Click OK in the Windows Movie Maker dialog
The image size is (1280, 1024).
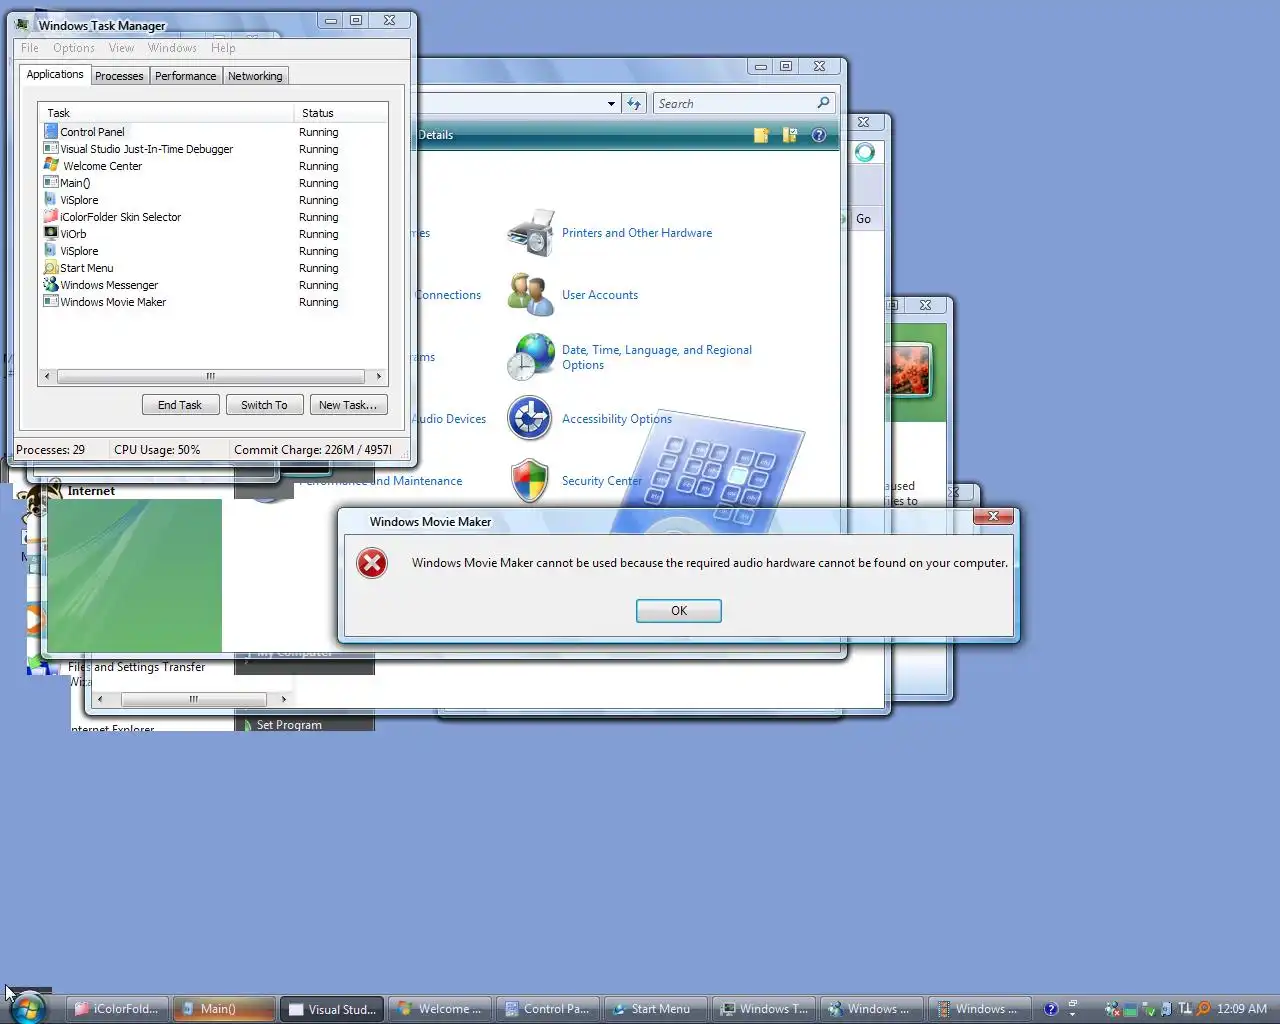pos(679,611)
